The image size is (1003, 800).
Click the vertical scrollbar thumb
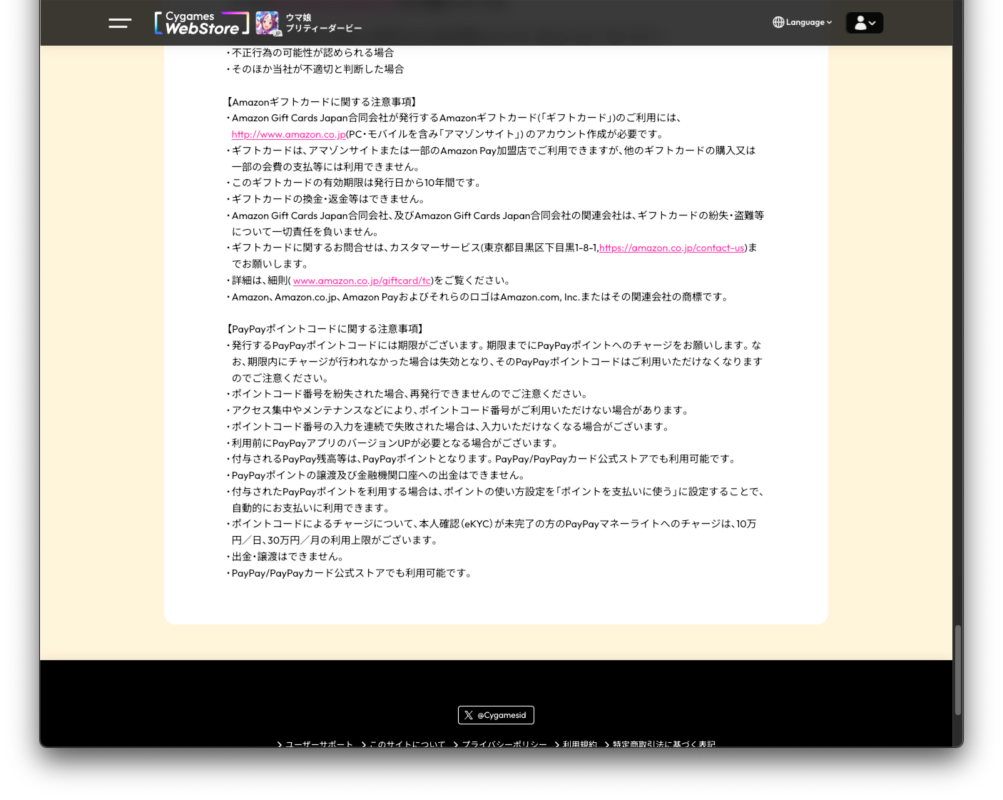tap(957, 668)
